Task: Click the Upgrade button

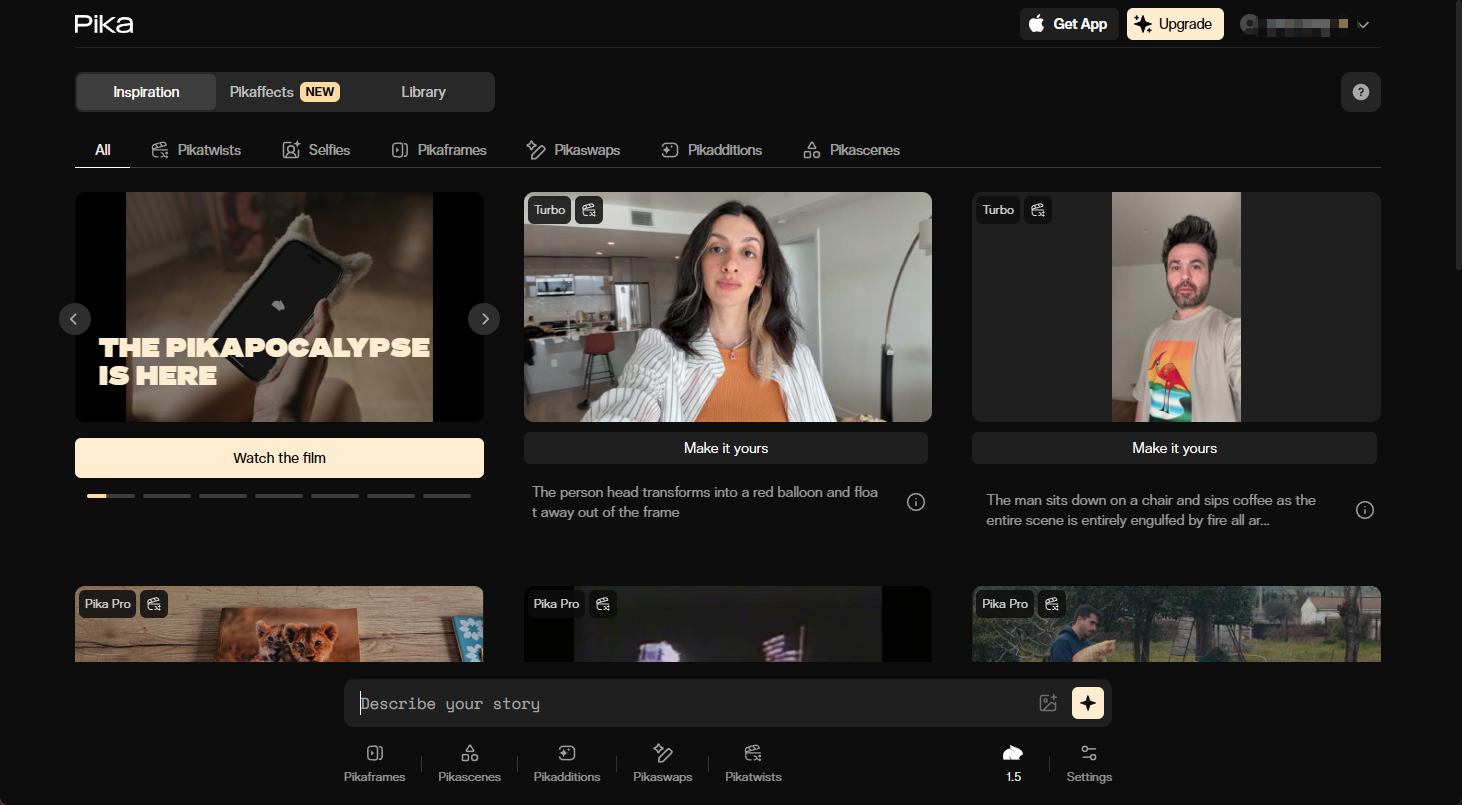Action: 1175,24
